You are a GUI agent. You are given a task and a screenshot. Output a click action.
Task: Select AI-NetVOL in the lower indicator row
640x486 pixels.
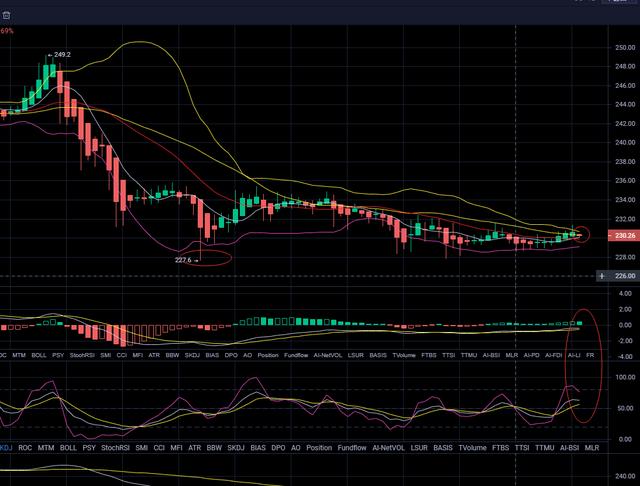tap(387, 448)
